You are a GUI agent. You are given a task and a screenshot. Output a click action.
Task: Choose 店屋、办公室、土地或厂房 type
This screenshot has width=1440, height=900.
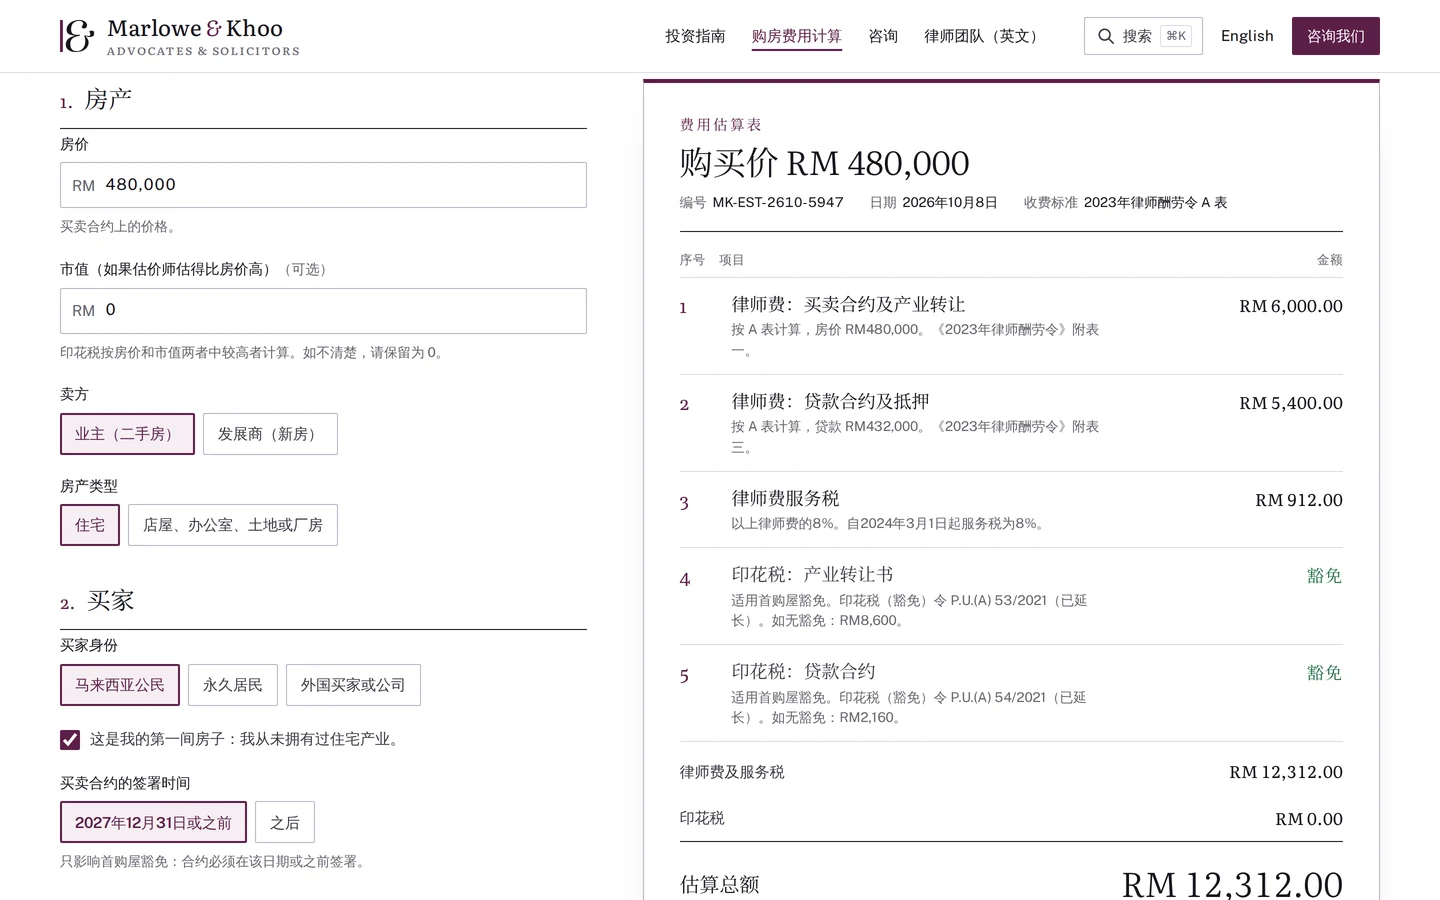coord(233,525)
